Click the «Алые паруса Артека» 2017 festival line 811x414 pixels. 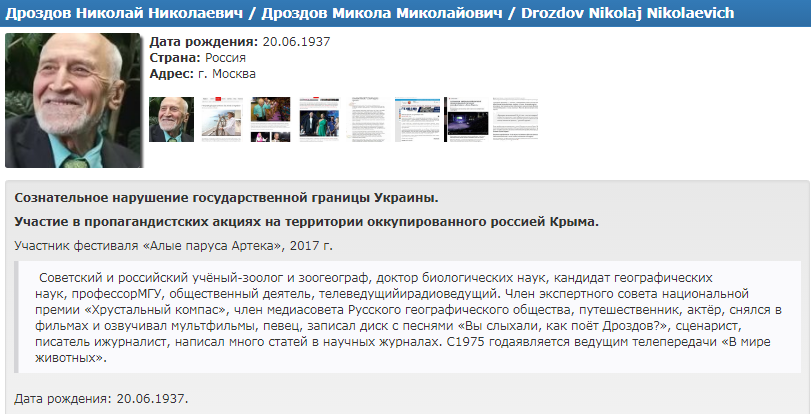click(173, 245)
